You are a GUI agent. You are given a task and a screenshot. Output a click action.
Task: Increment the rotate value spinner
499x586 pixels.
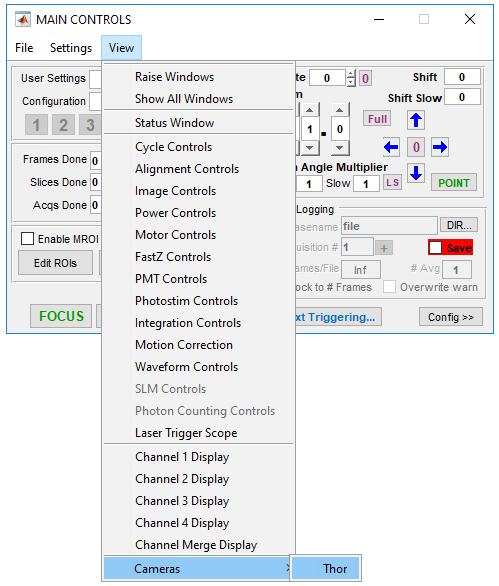351,74
